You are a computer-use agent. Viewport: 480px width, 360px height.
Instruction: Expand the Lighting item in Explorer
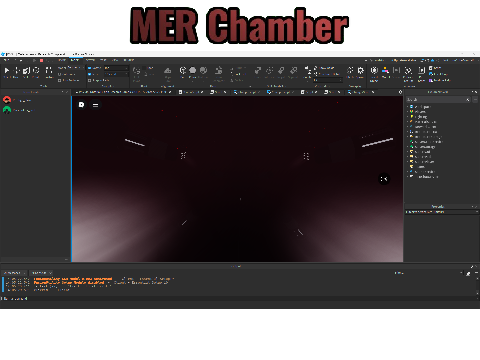pyautogui.click(x=408, y=117)
